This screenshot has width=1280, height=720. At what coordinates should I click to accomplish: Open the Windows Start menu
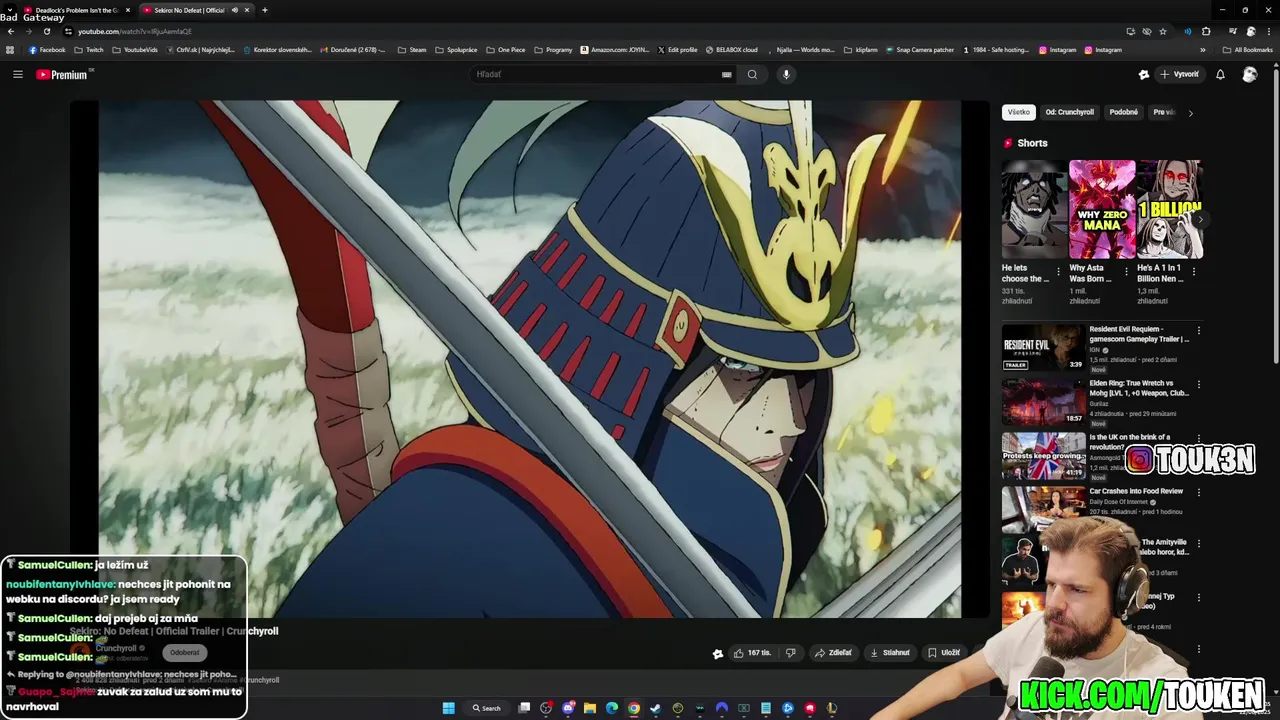(x=449, y=708)
